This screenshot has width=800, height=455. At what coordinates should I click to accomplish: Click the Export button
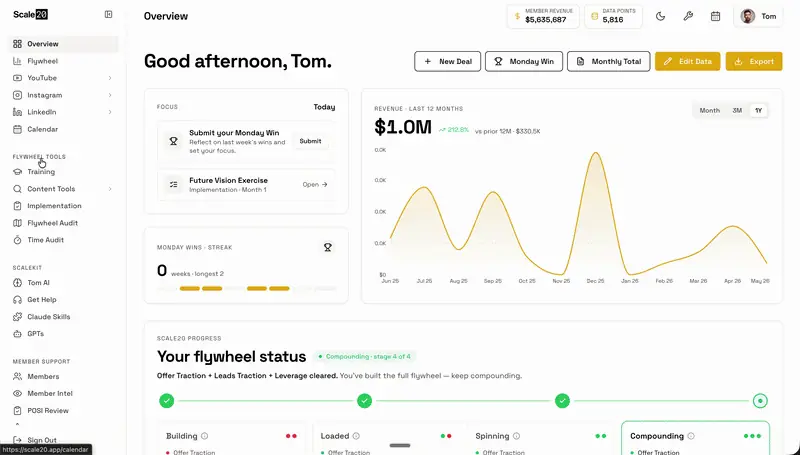point(754,61)
